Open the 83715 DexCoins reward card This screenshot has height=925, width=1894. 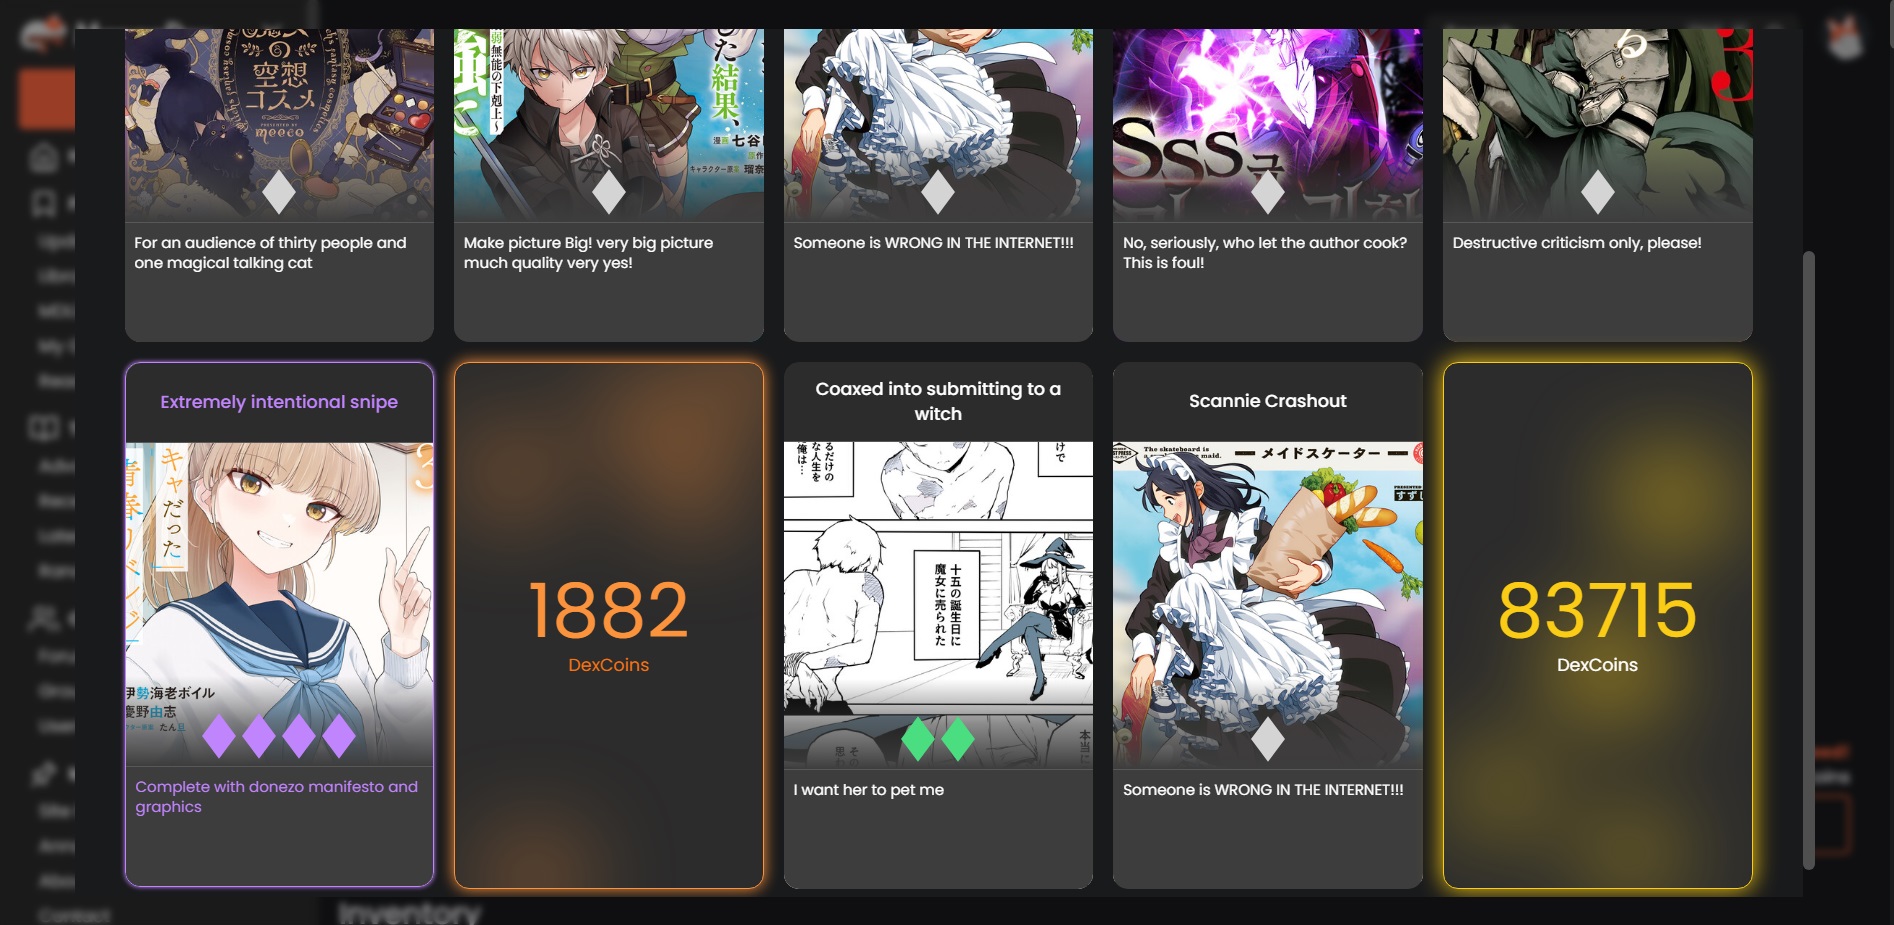[1598, 625]
